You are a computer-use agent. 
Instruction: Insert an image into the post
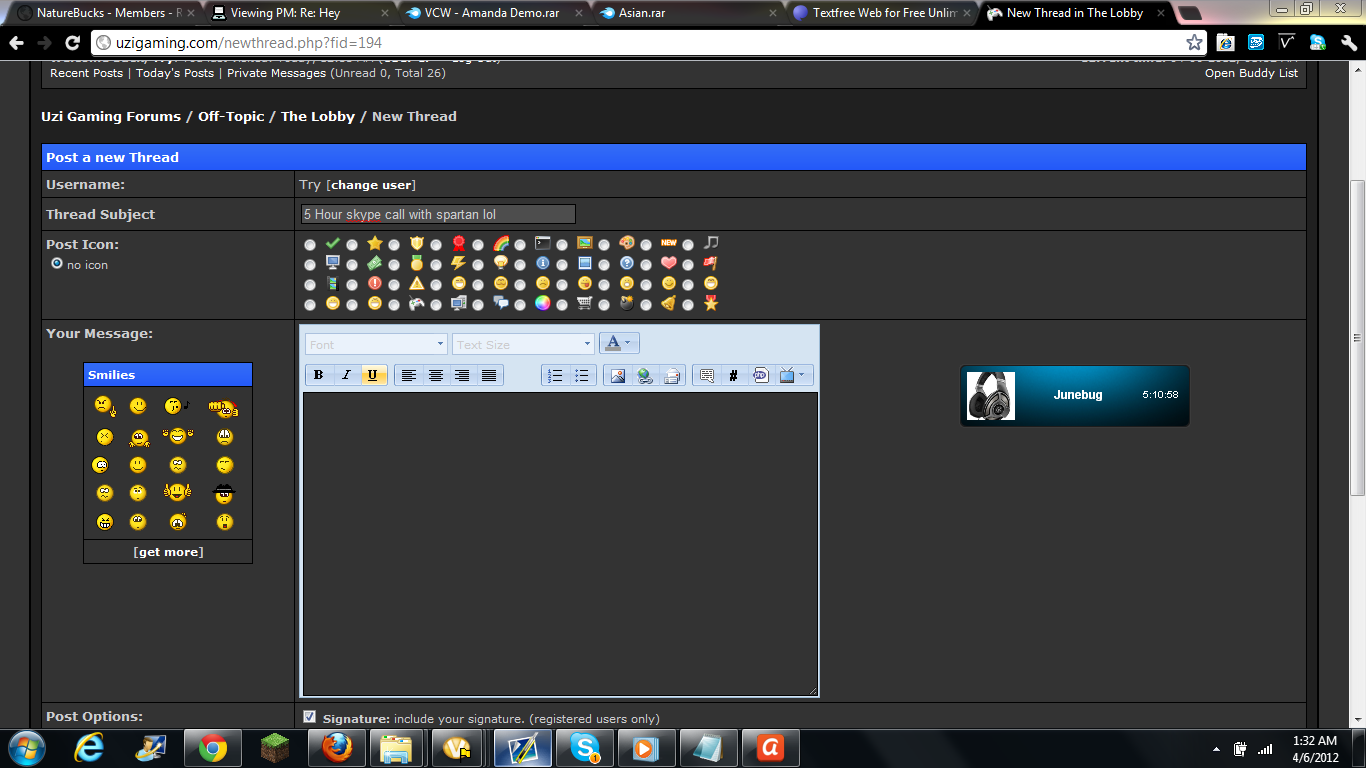tap(617, 376)
